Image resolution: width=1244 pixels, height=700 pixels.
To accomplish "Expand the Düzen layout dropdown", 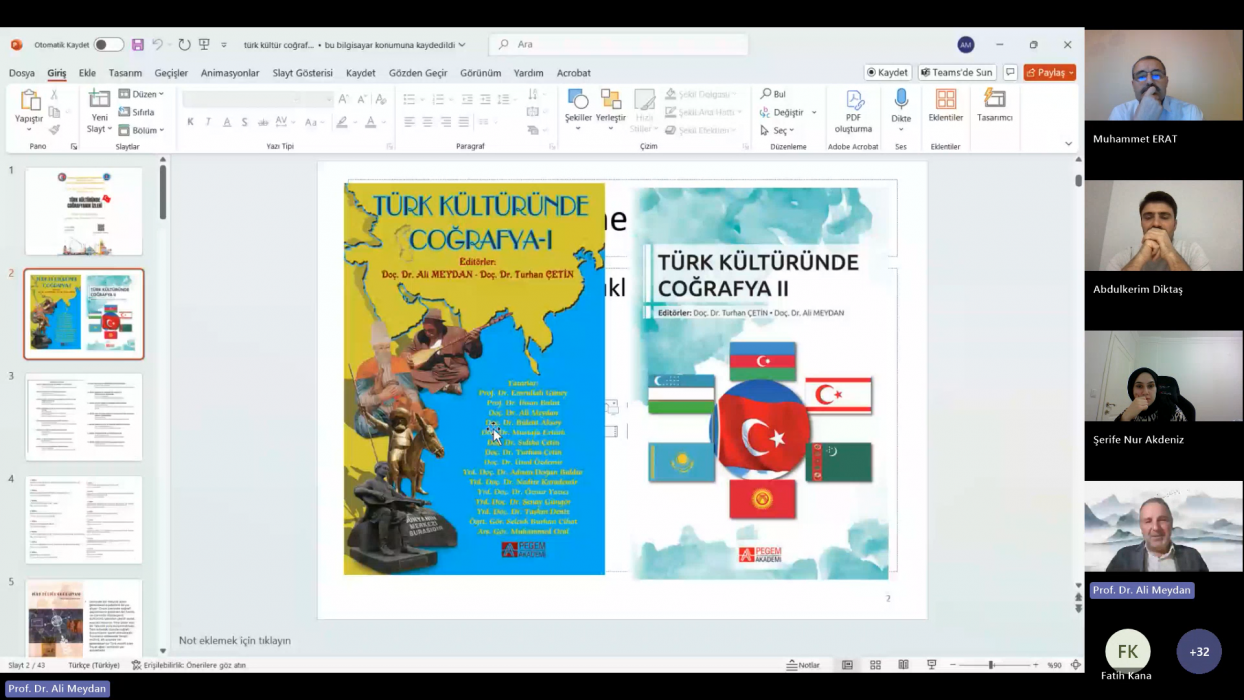I will point(141,94).
